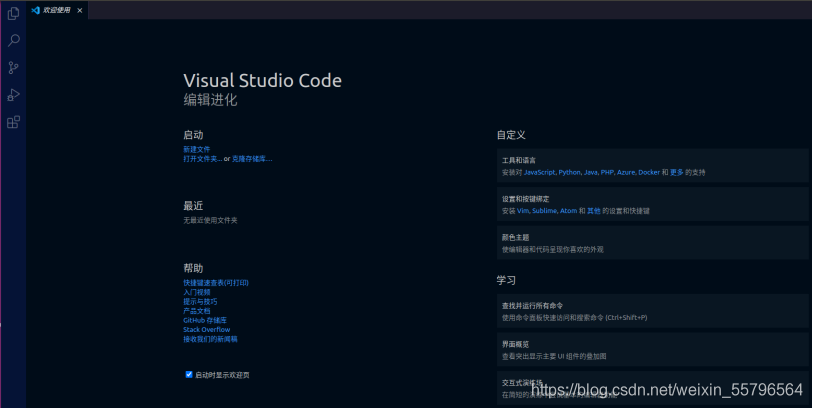Install Sublime keybindings link
Viewport: 813px width, 409px height.
point(544,211)
